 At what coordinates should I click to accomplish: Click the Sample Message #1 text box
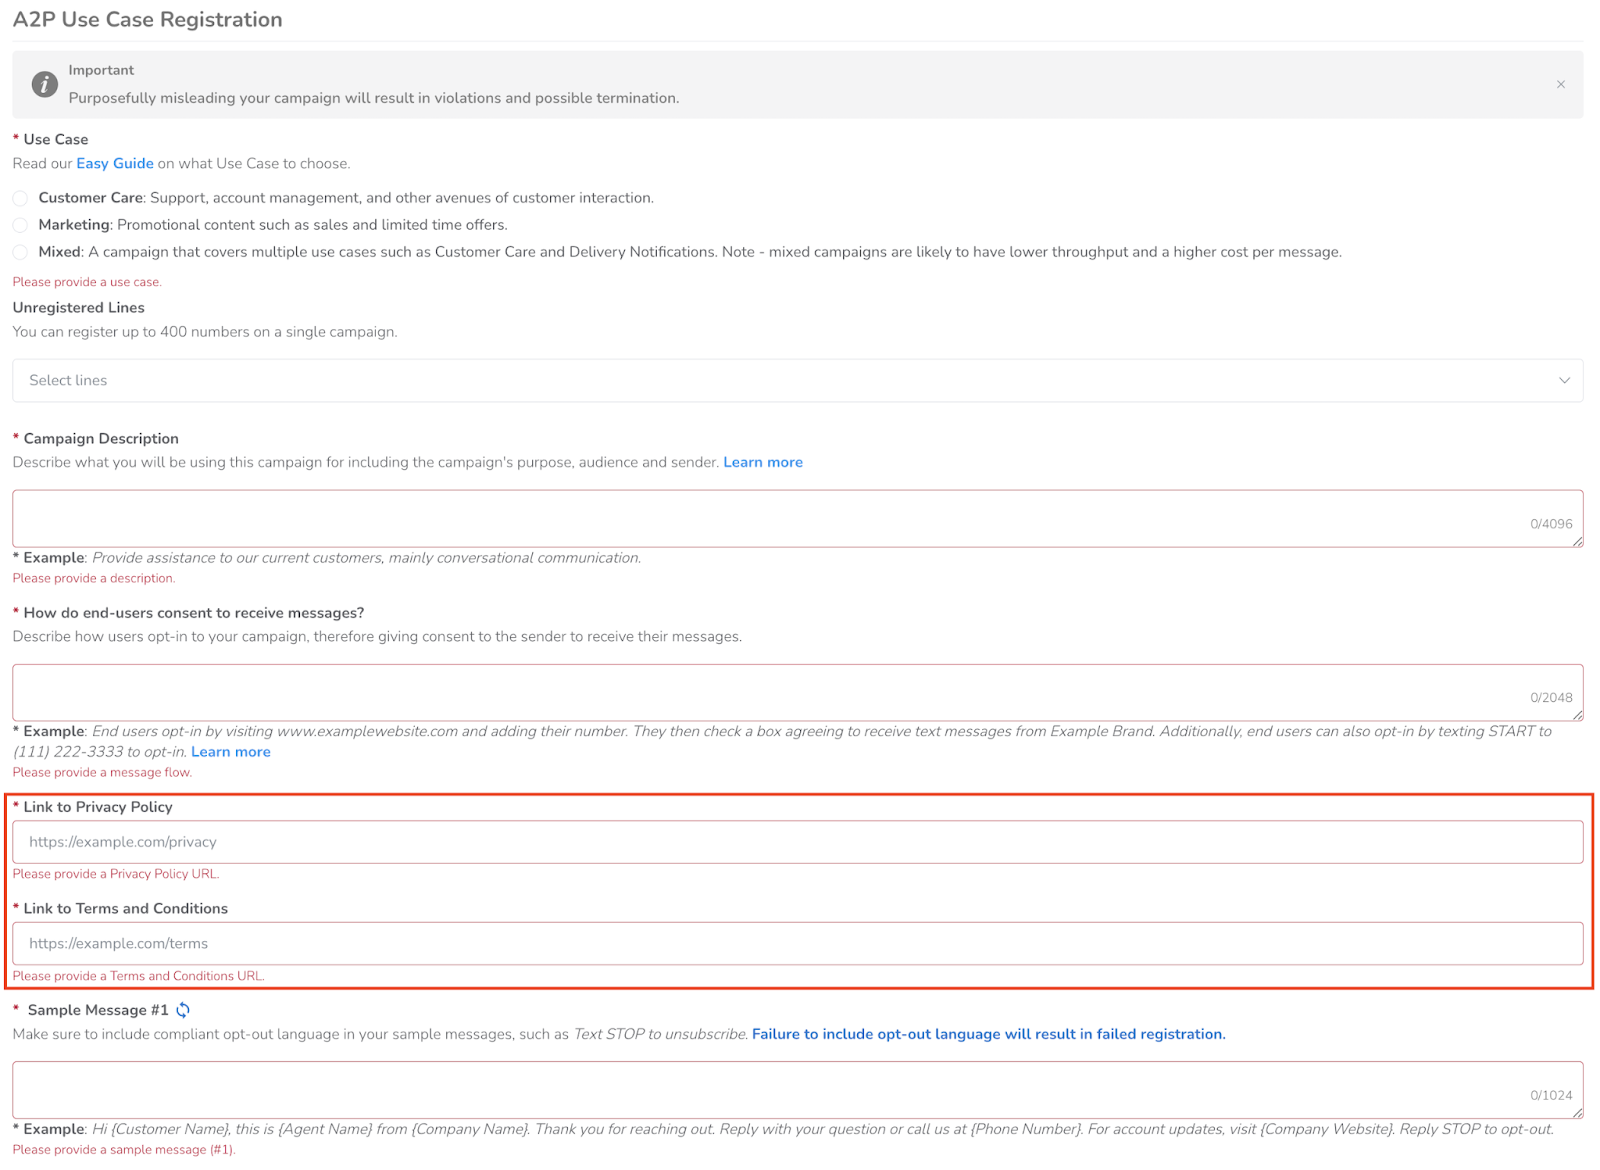[x=797, y=1090]
